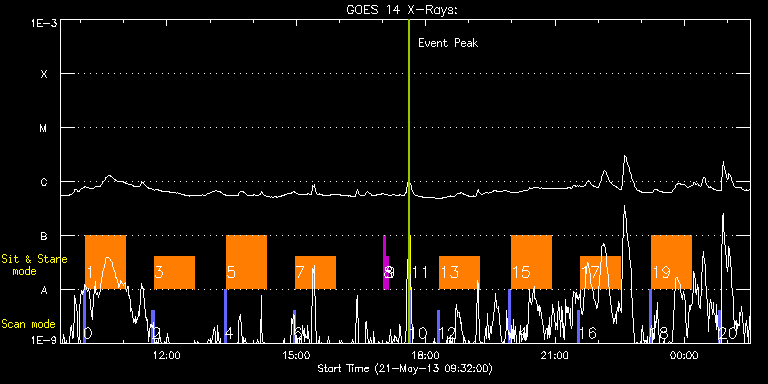The width and height of the screenshot is (768, 384).
Task: Select the orange Sit & Stare block 3
Action: (174, 272)
